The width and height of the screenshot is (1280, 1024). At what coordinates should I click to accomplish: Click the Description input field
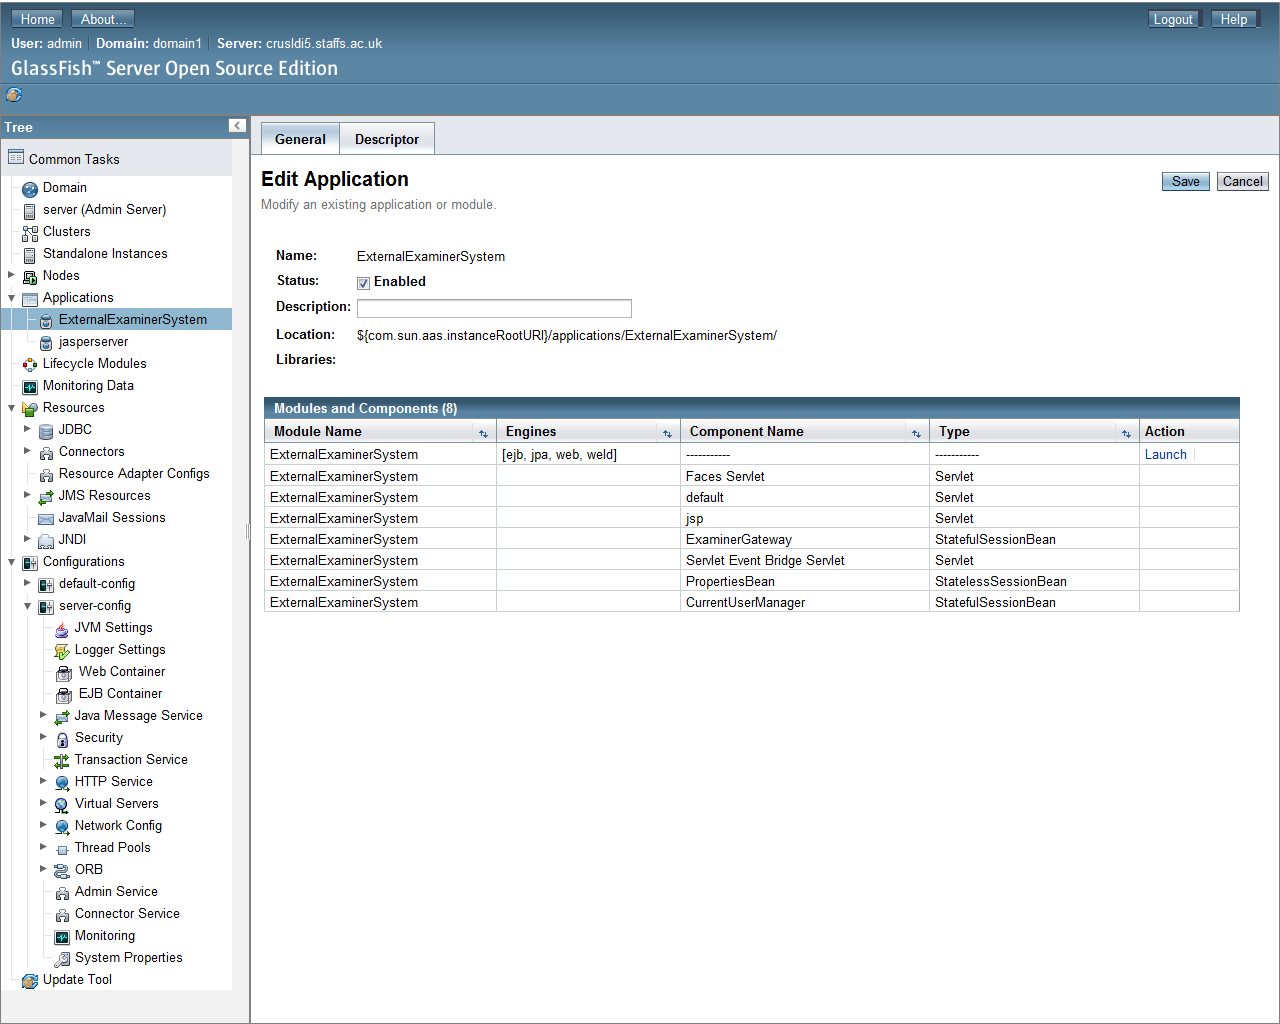(494, 308)
